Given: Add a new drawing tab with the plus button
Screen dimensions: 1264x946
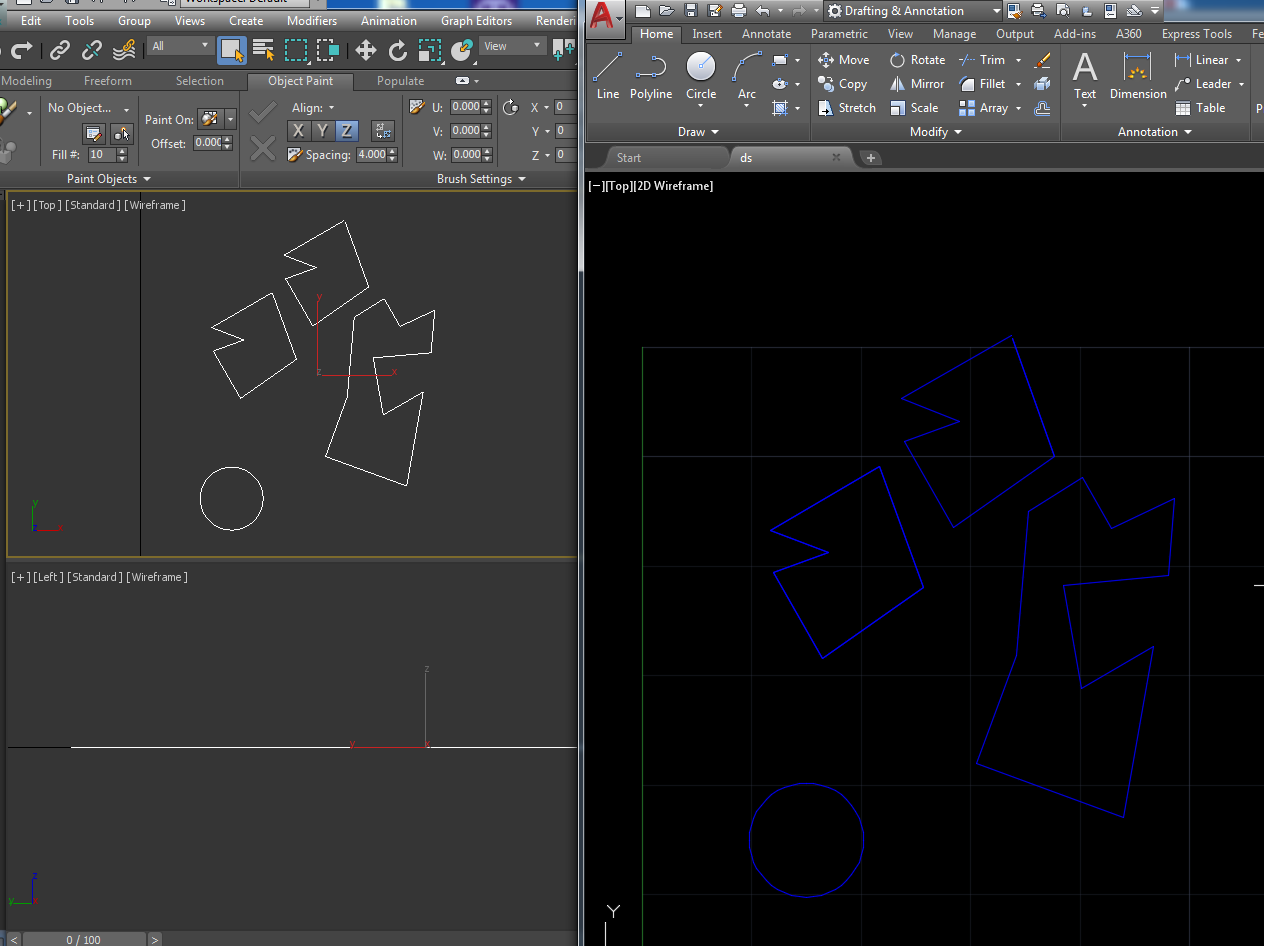Looking at the screenshot, I should pos(871,158).
